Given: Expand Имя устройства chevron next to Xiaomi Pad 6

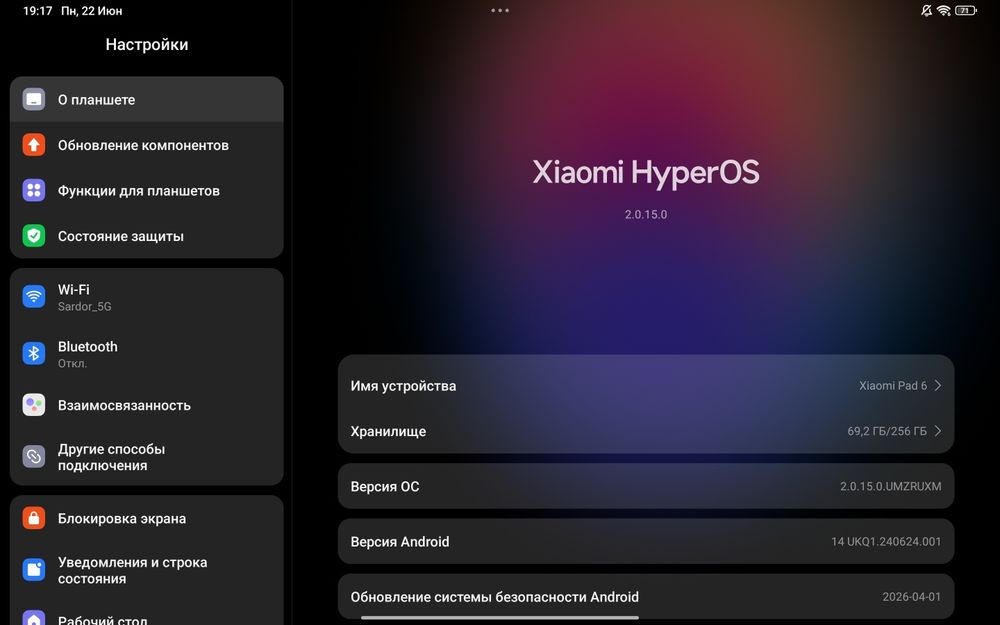Looking at the screenshot, I should tap(938, 385).
